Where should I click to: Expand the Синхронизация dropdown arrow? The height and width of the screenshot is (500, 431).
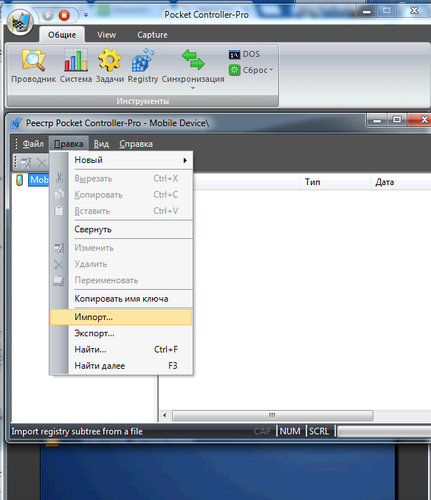[x=193, y=88]
